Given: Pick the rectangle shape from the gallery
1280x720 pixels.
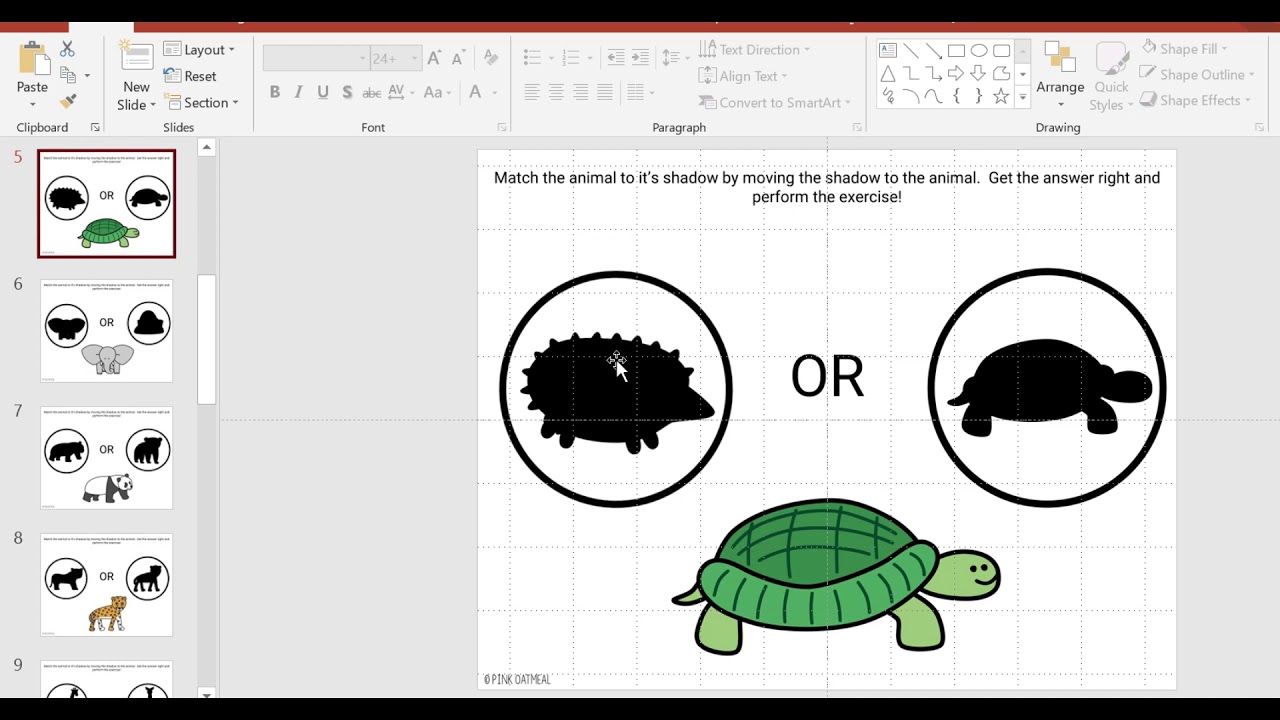Looking at the screenshot, I should click(956, 50).
